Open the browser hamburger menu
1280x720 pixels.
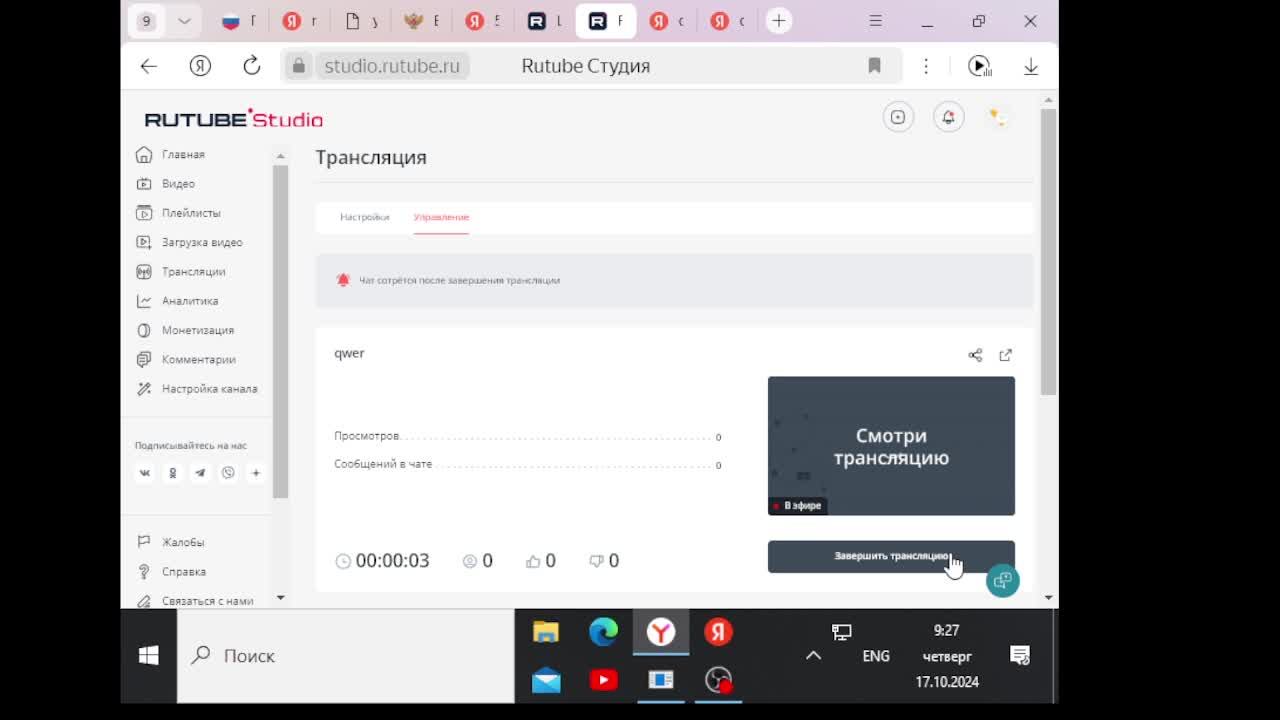[x=876, y=21]
